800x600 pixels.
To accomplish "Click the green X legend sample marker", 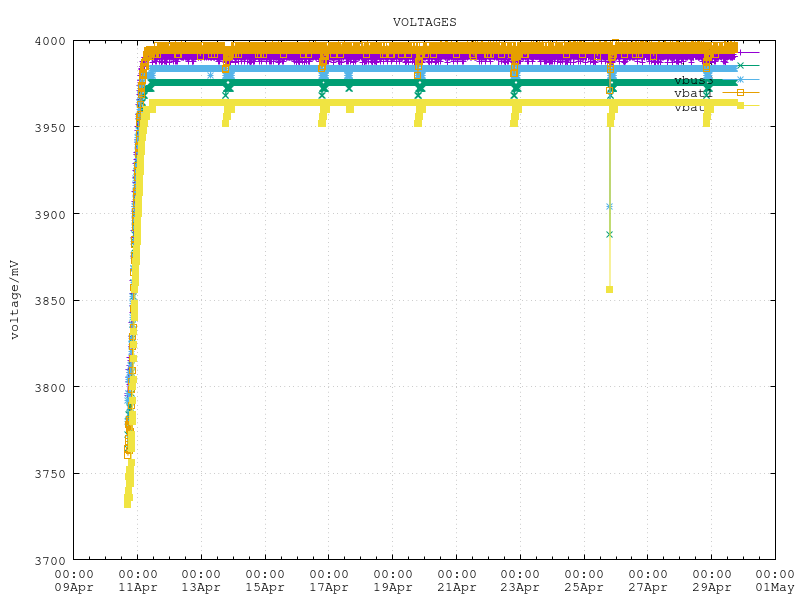I will (x=740, y=65).
